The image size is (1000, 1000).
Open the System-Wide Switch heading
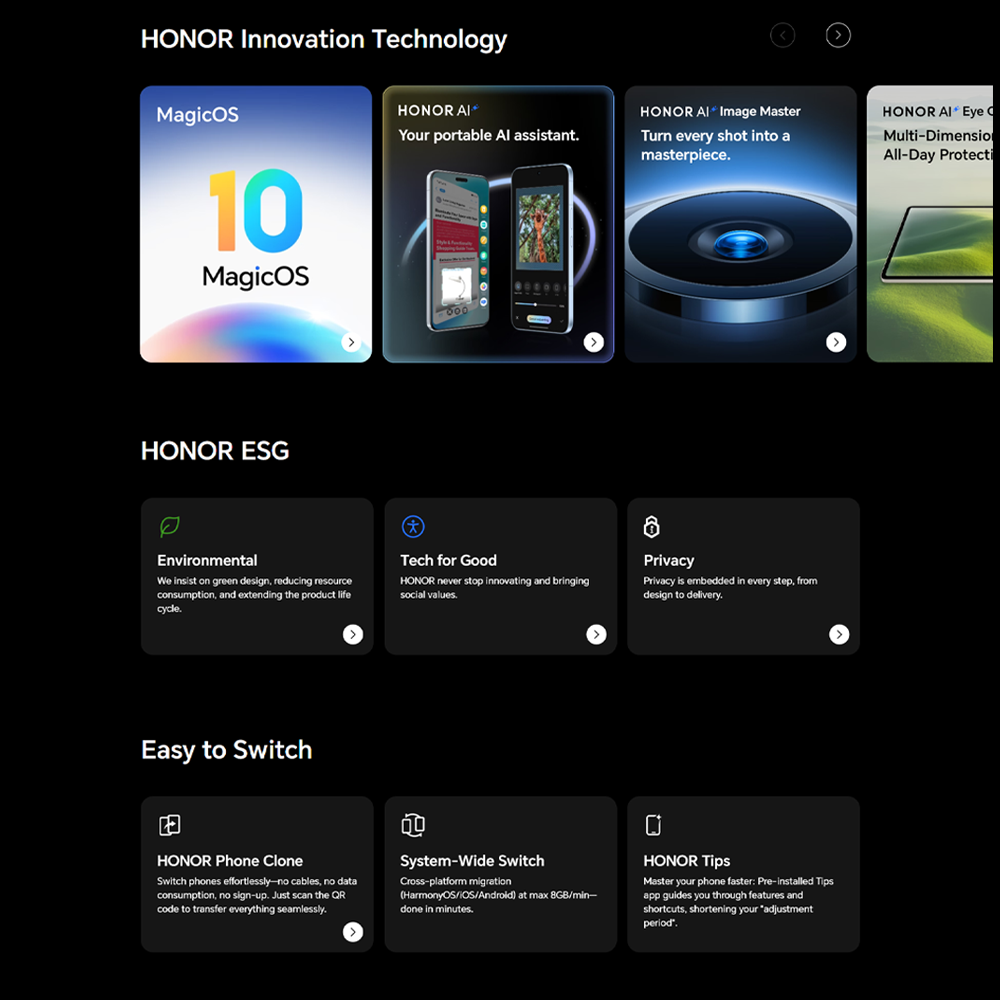pos(472,861)
